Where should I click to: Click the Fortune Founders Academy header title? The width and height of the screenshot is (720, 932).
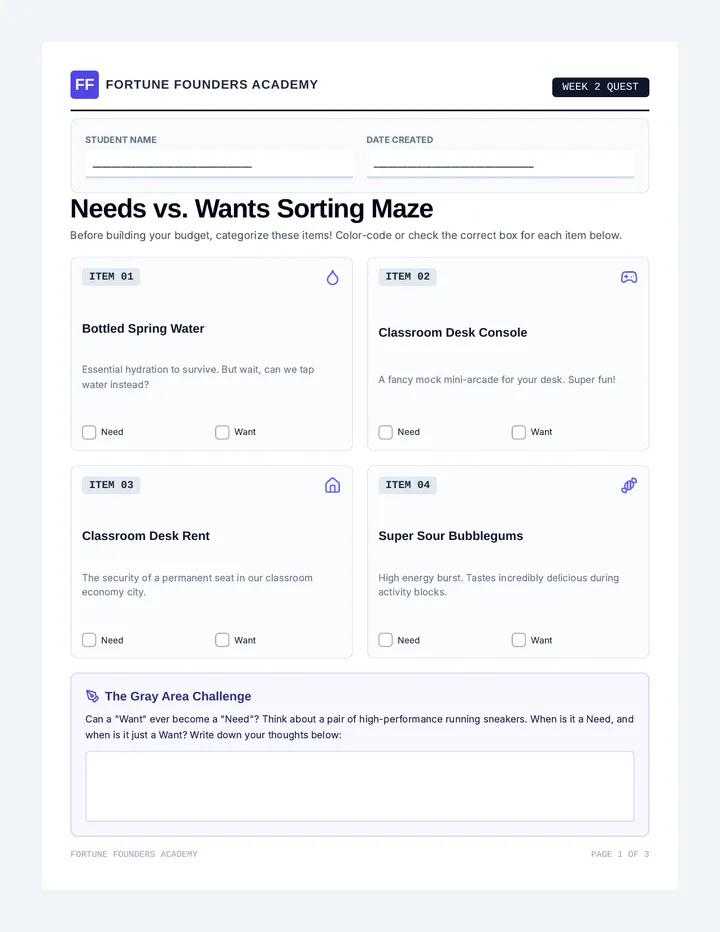point(212,84)
